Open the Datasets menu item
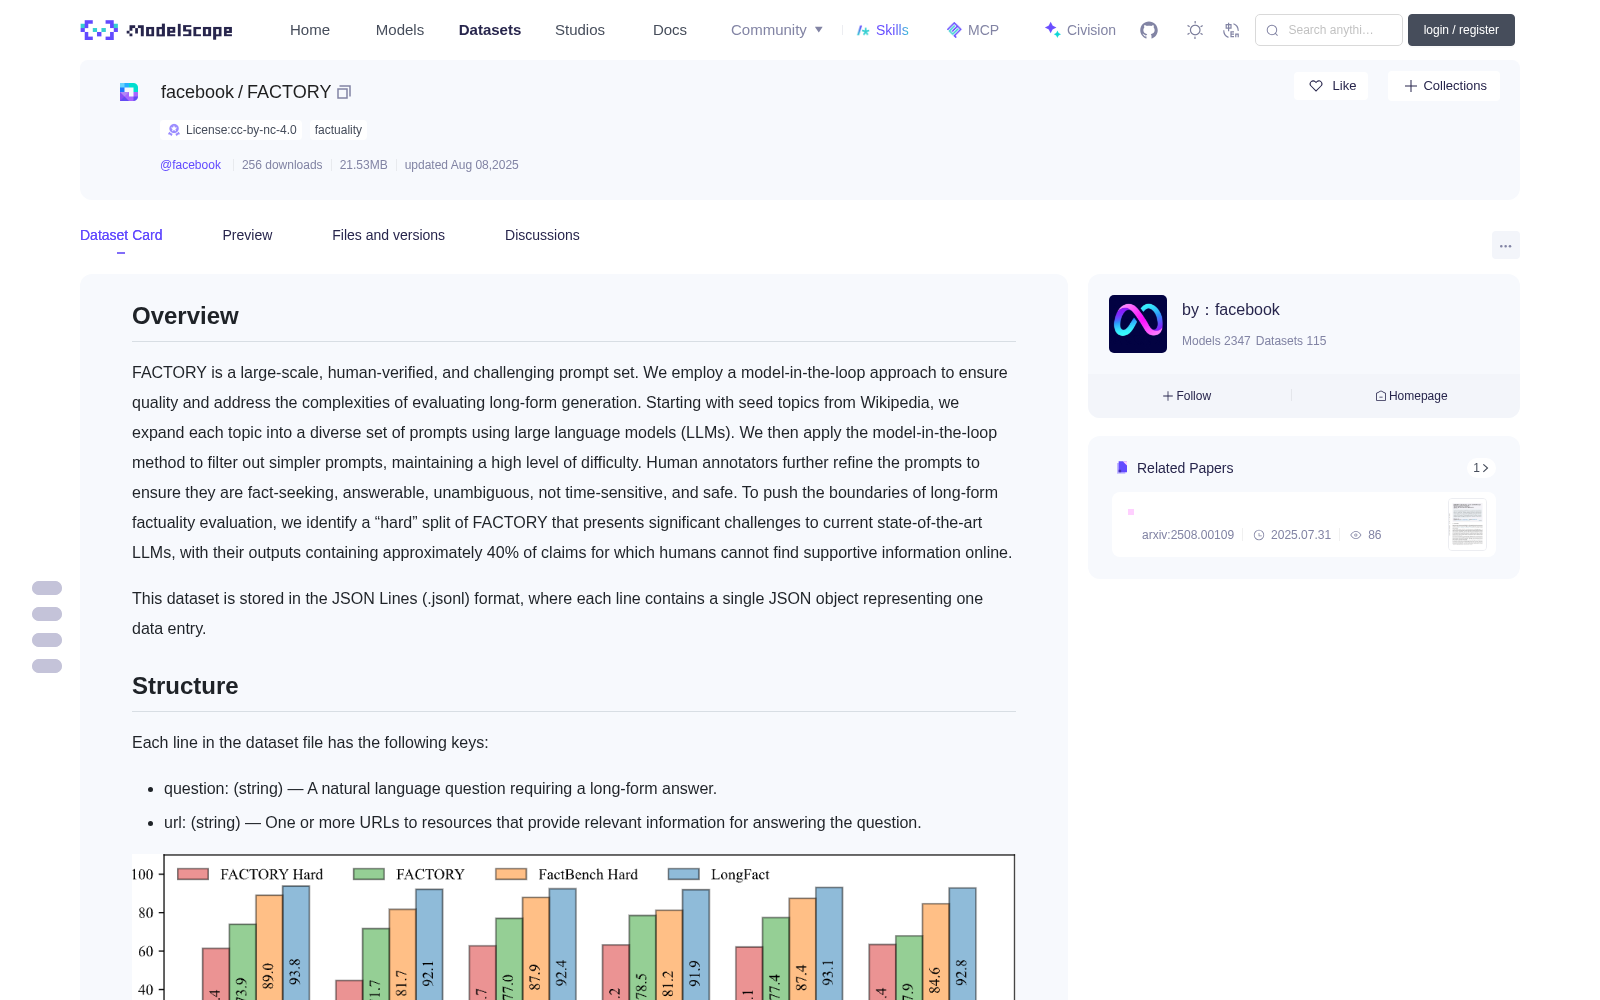This screenshot has height=1000, width=1600. coord(490,30)
